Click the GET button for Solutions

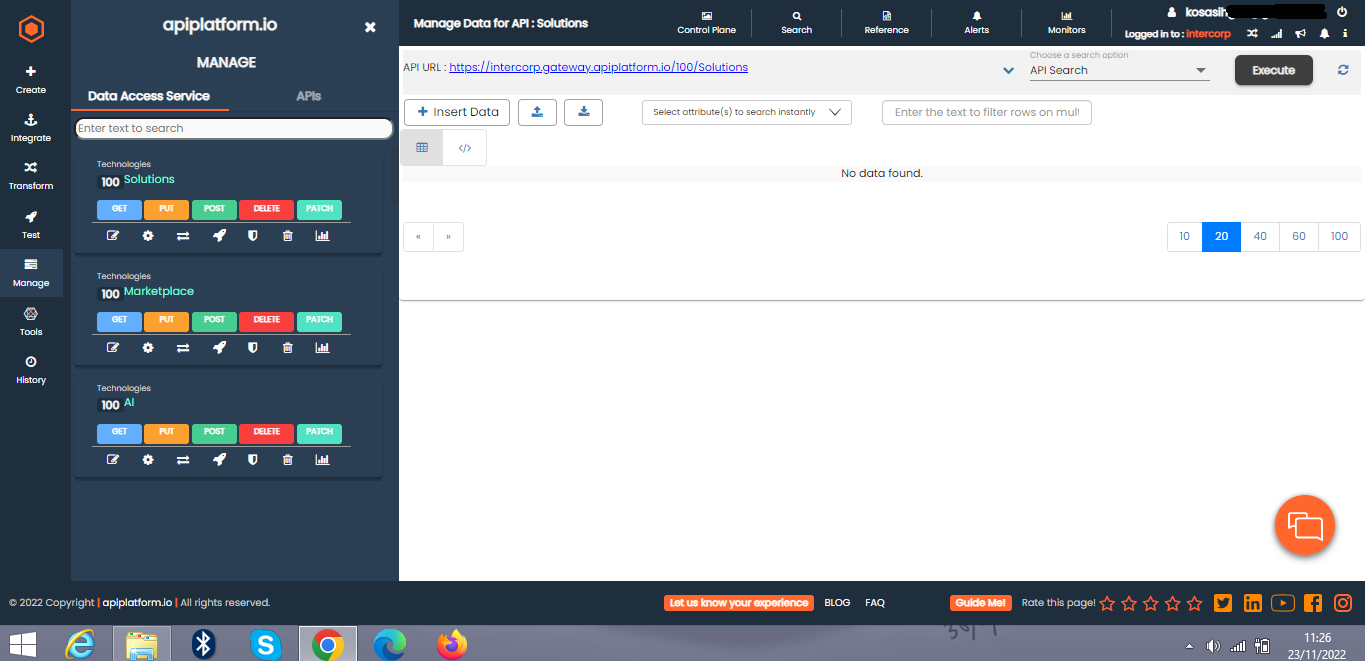click(x=119, y=209)
